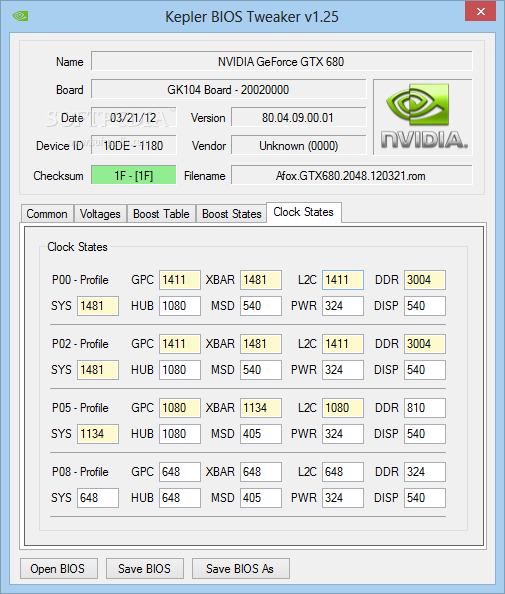The image size is (505, 594).
Task: Edit the P08 profile SYS clock field
Action: tap(98, 498)
